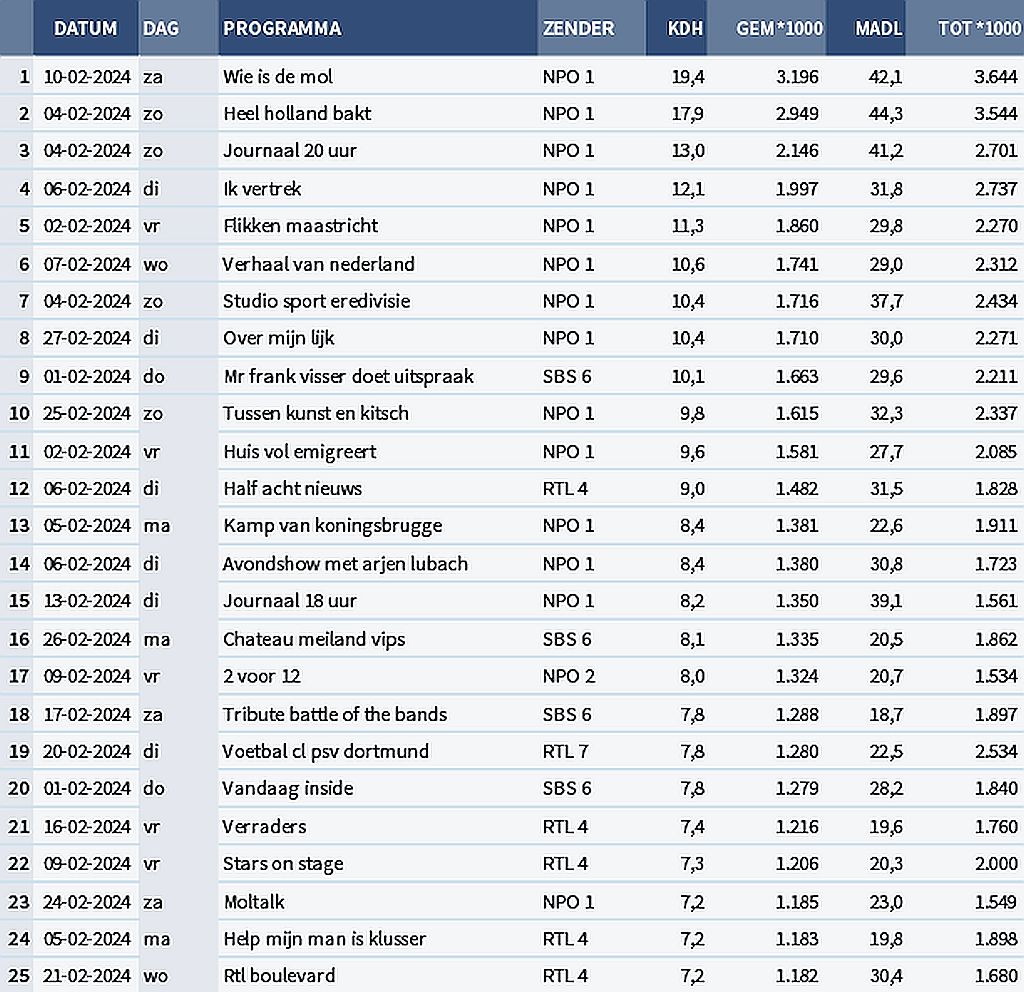The image size is (1024, 992).
Task: Select 'Flikken maastricht' in the list
Action: point(300,226)
